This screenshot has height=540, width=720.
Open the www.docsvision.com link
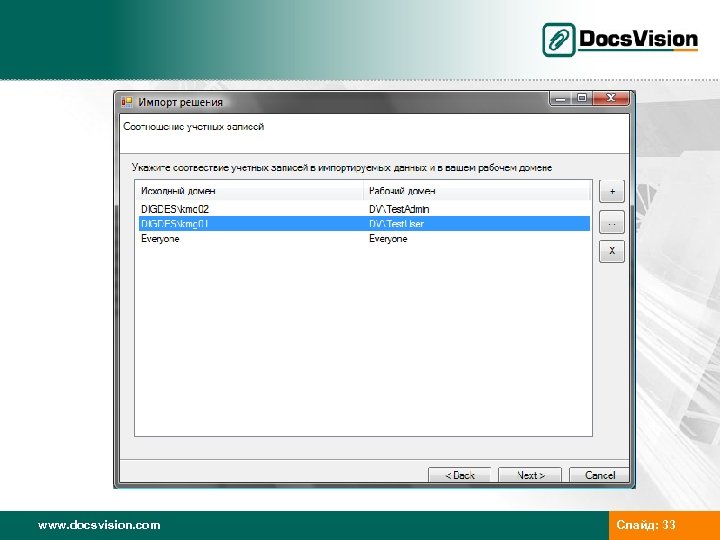coord(99,525)
